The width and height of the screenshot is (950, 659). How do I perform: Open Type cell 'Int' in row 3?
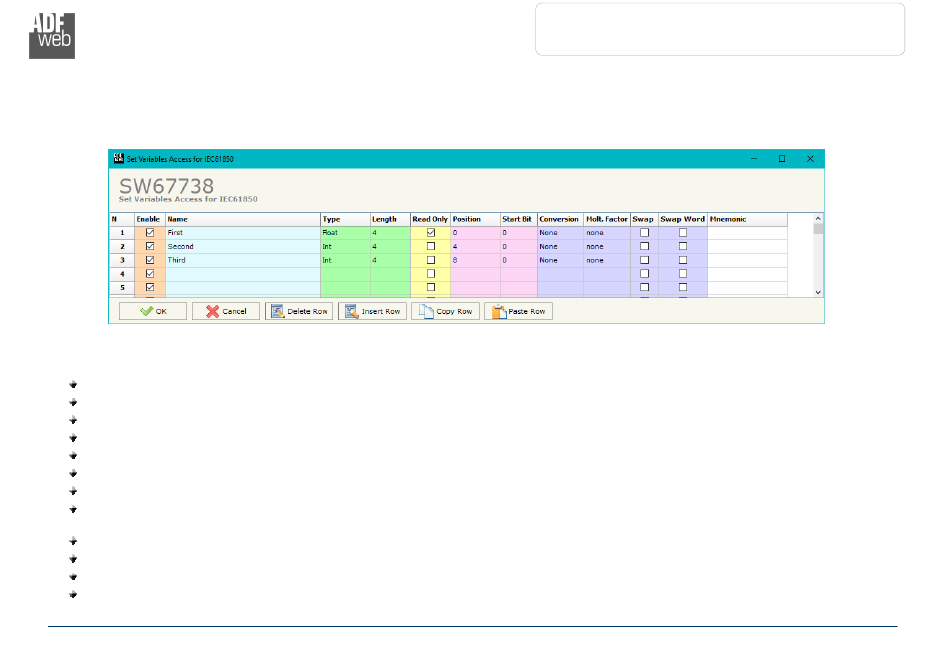[x=345, y=260]
